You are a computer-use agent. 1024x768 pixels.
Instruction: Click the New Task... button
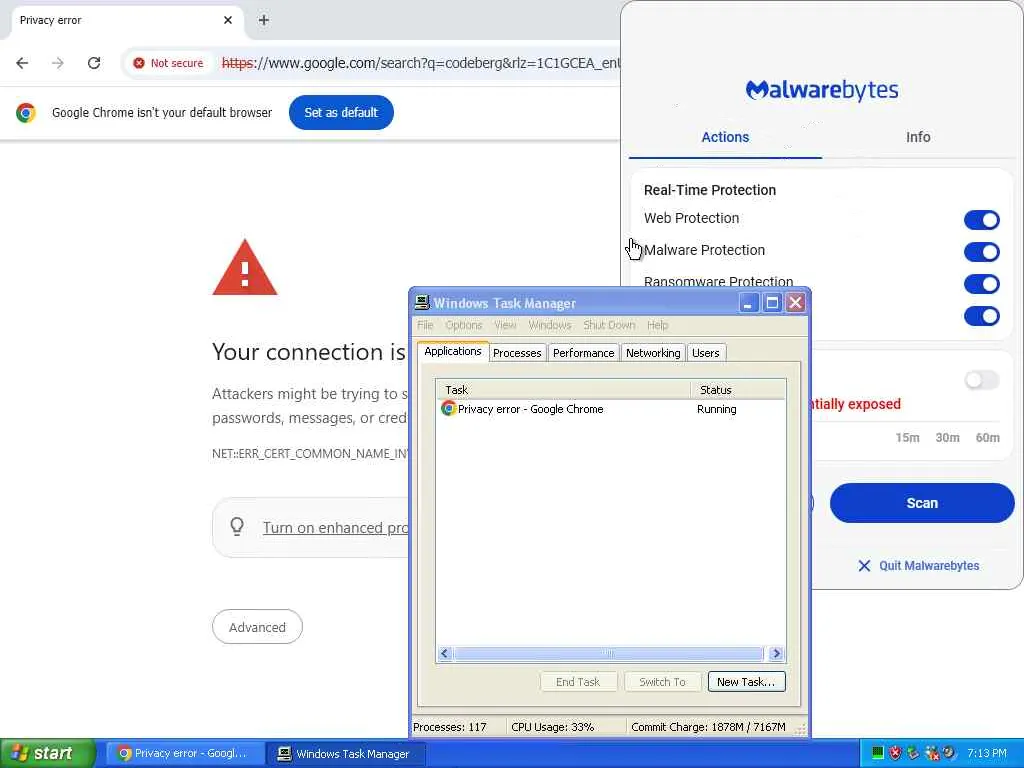click(x=746, y=682)
